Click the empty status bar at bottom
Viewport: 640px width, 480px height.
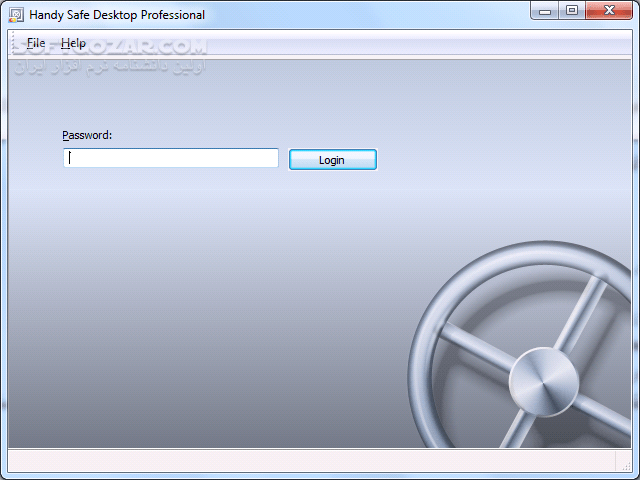click(x=300, y=460)
